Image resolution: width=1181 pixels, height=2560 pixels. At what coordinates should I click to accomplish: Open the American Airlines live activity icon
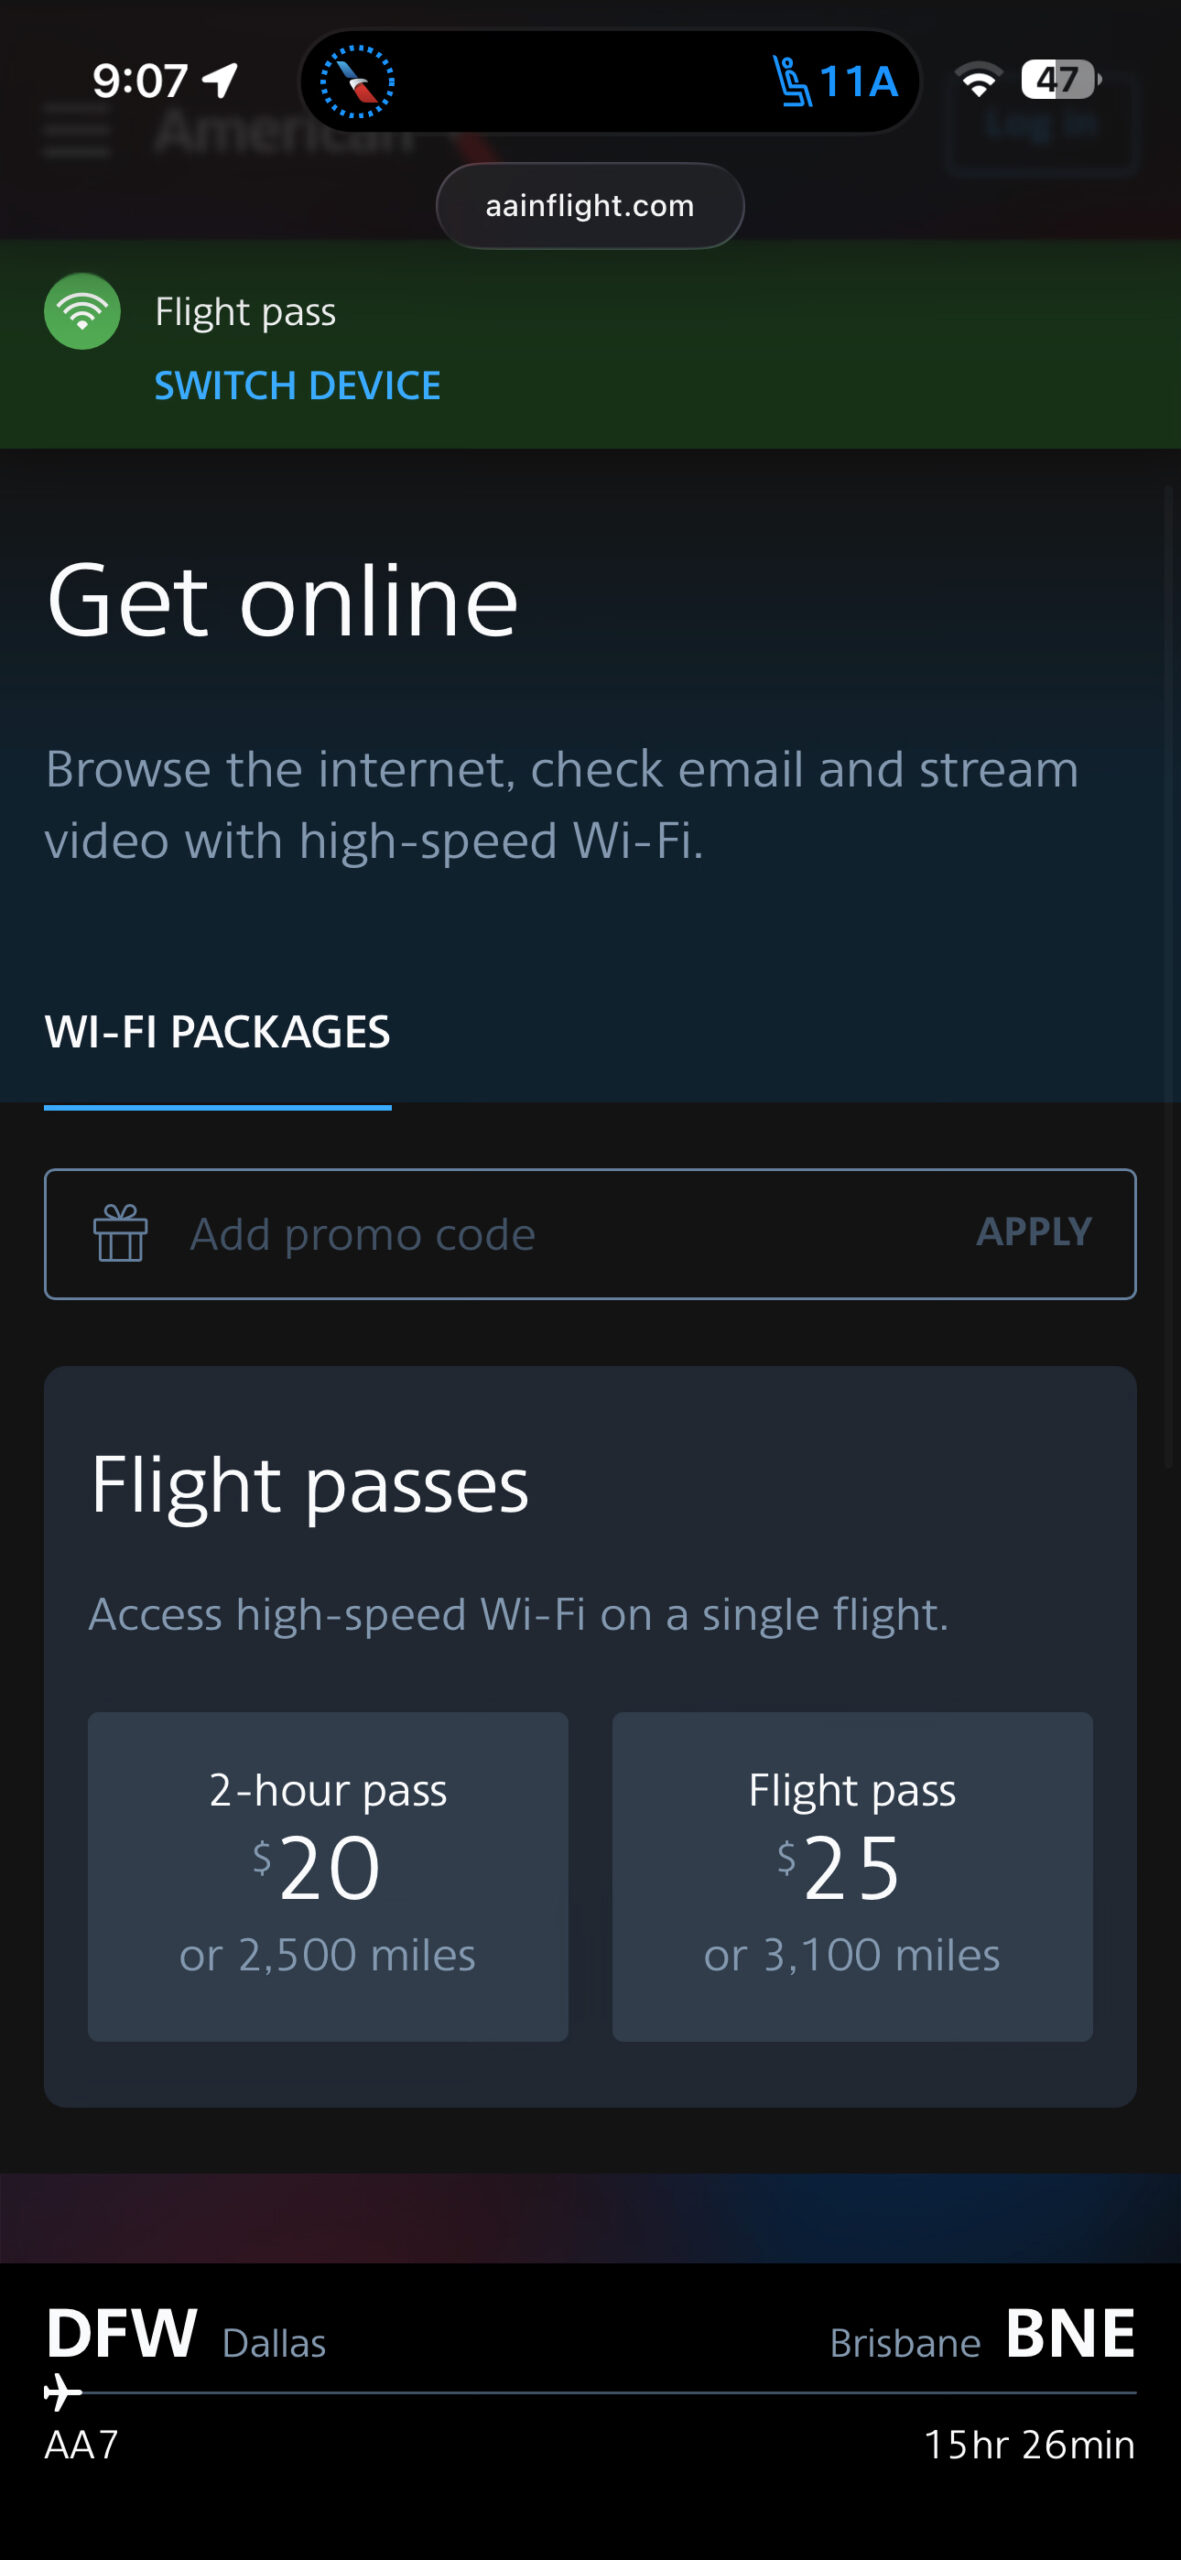click(x=357, y=81)
